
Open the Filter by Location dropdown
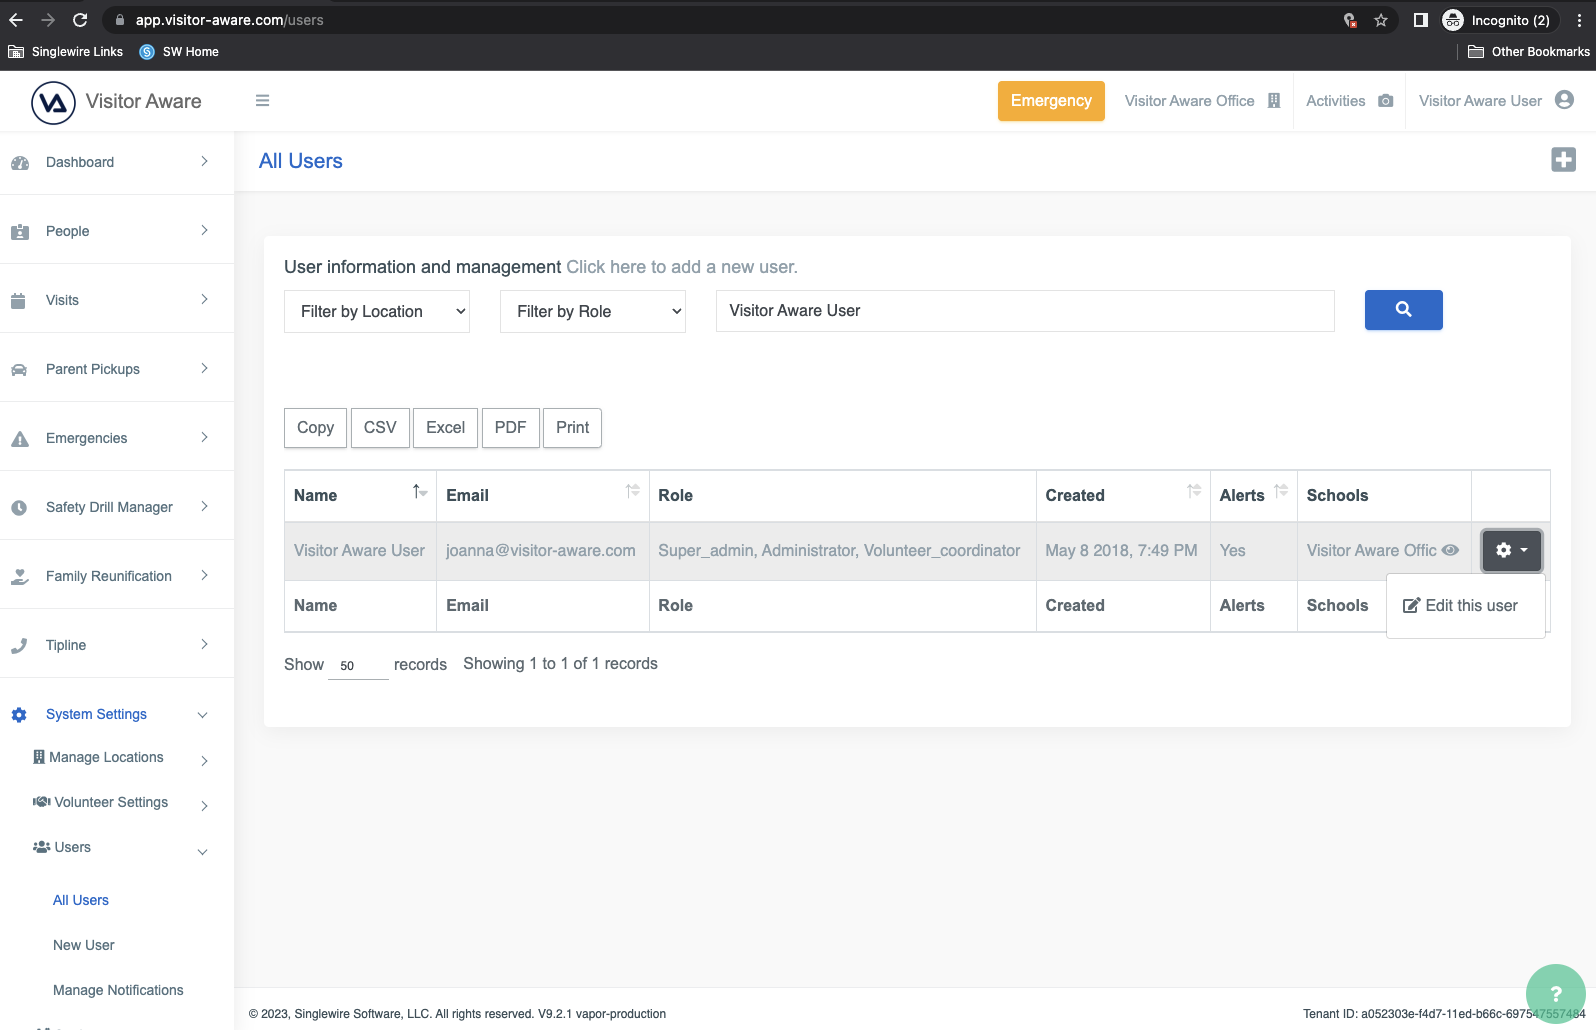(x=377, y=311)
